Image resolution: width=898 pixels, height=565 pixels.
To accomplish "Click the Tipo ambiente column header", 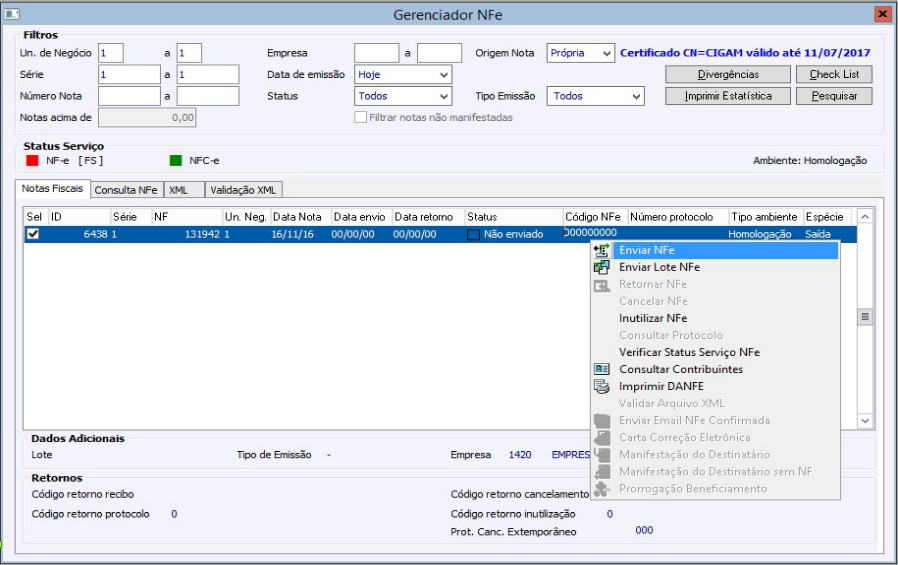I will click(x=766, y=217).
